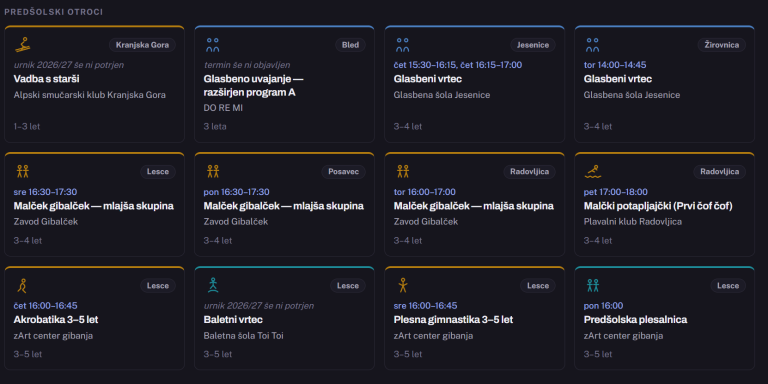Select the Kranjska Gora location tag

click(x=142, y=45)
